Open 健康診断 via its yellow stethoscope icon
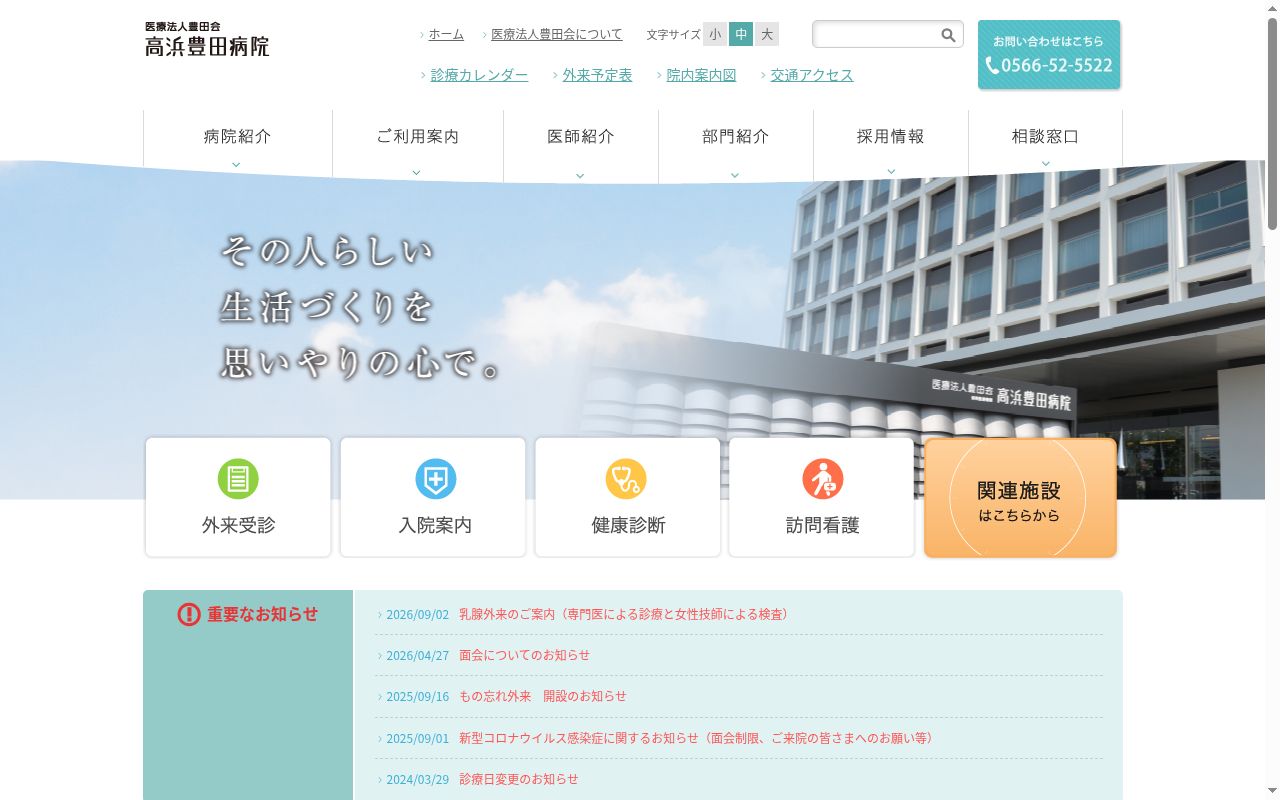The width and height of the screenshot is (1280, 800). [626, 479]
